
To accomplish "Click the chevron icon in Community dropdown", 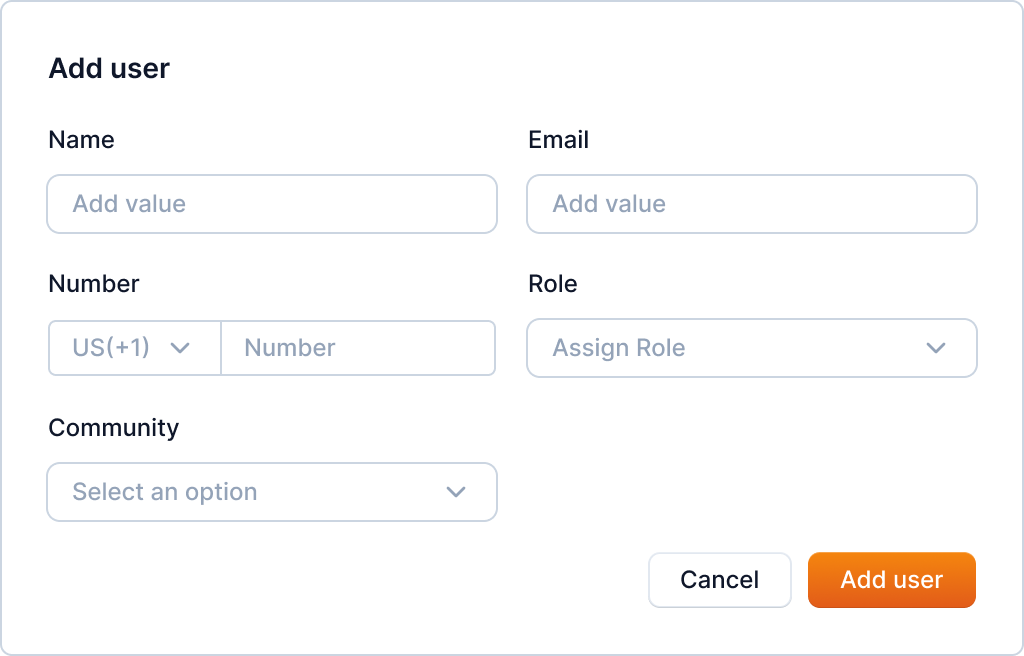I will pyautogui.click(x=456, y=492).
